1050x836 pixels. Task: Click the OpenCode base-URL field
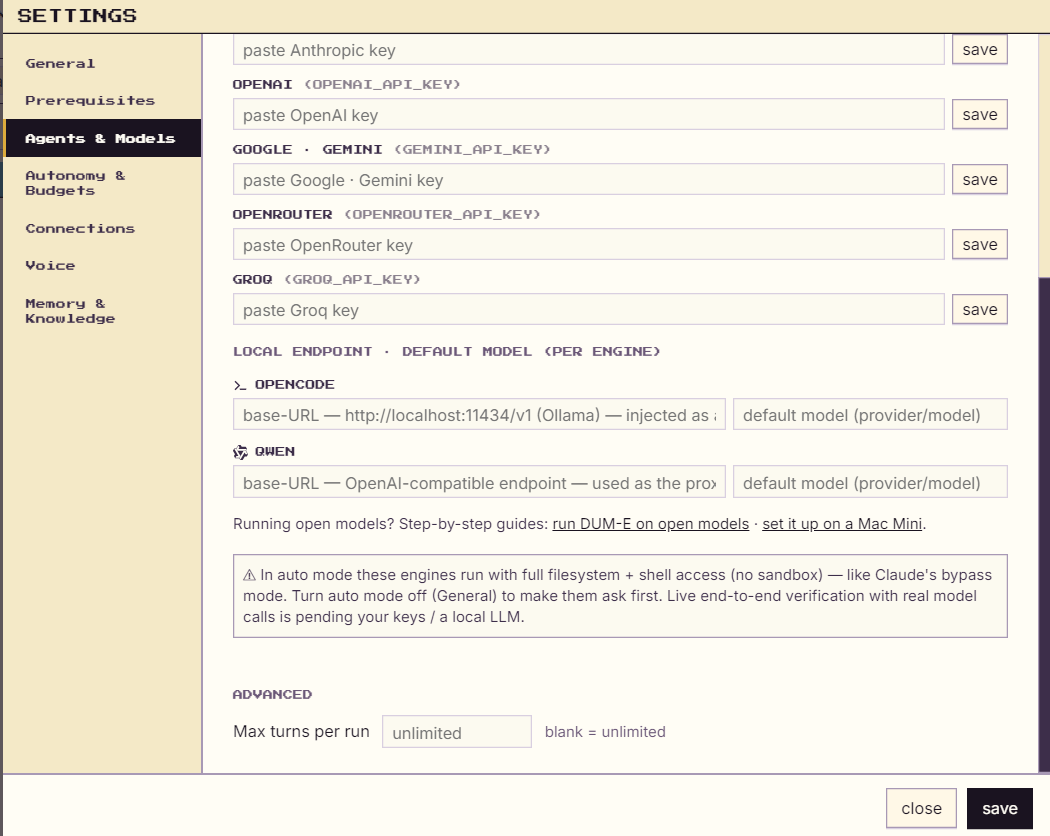[479, 415]
